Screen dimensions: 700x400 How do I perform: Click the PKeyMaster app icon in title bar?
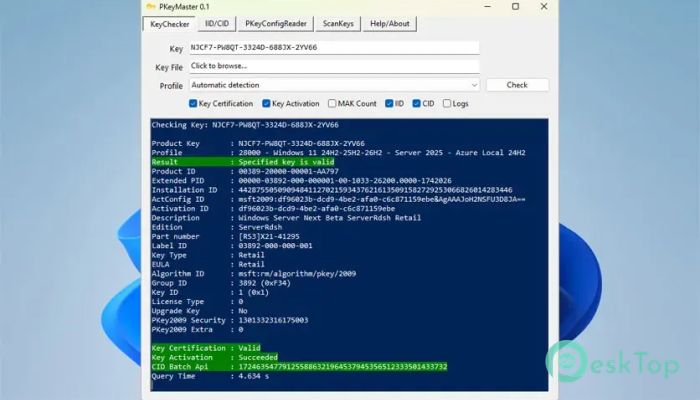tap(151, 7)
